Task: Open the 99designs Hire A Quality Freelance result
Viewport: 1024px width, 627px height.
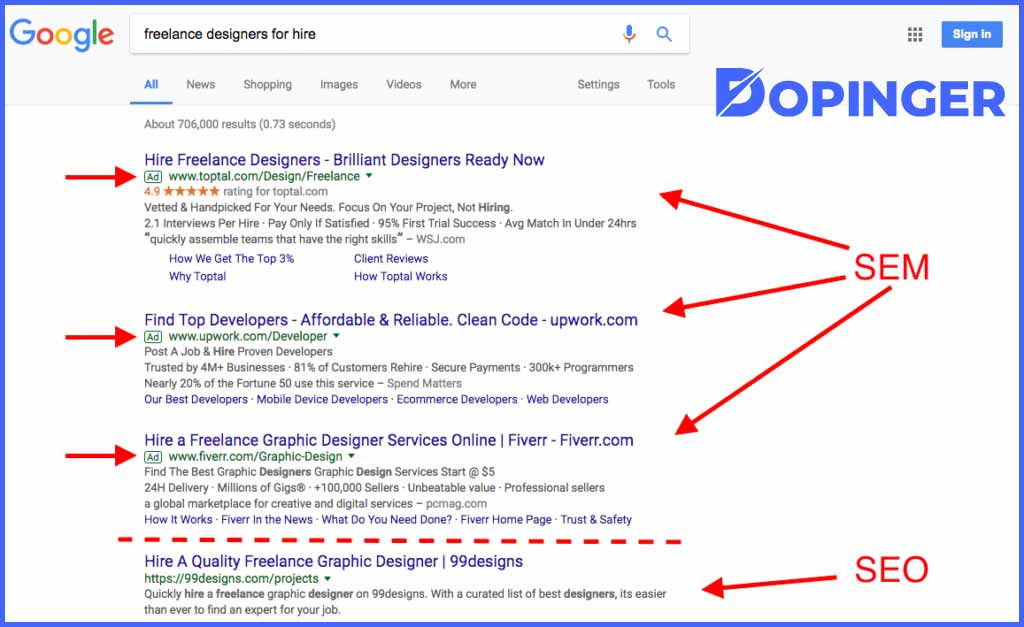Action: (x=334, y=561)
